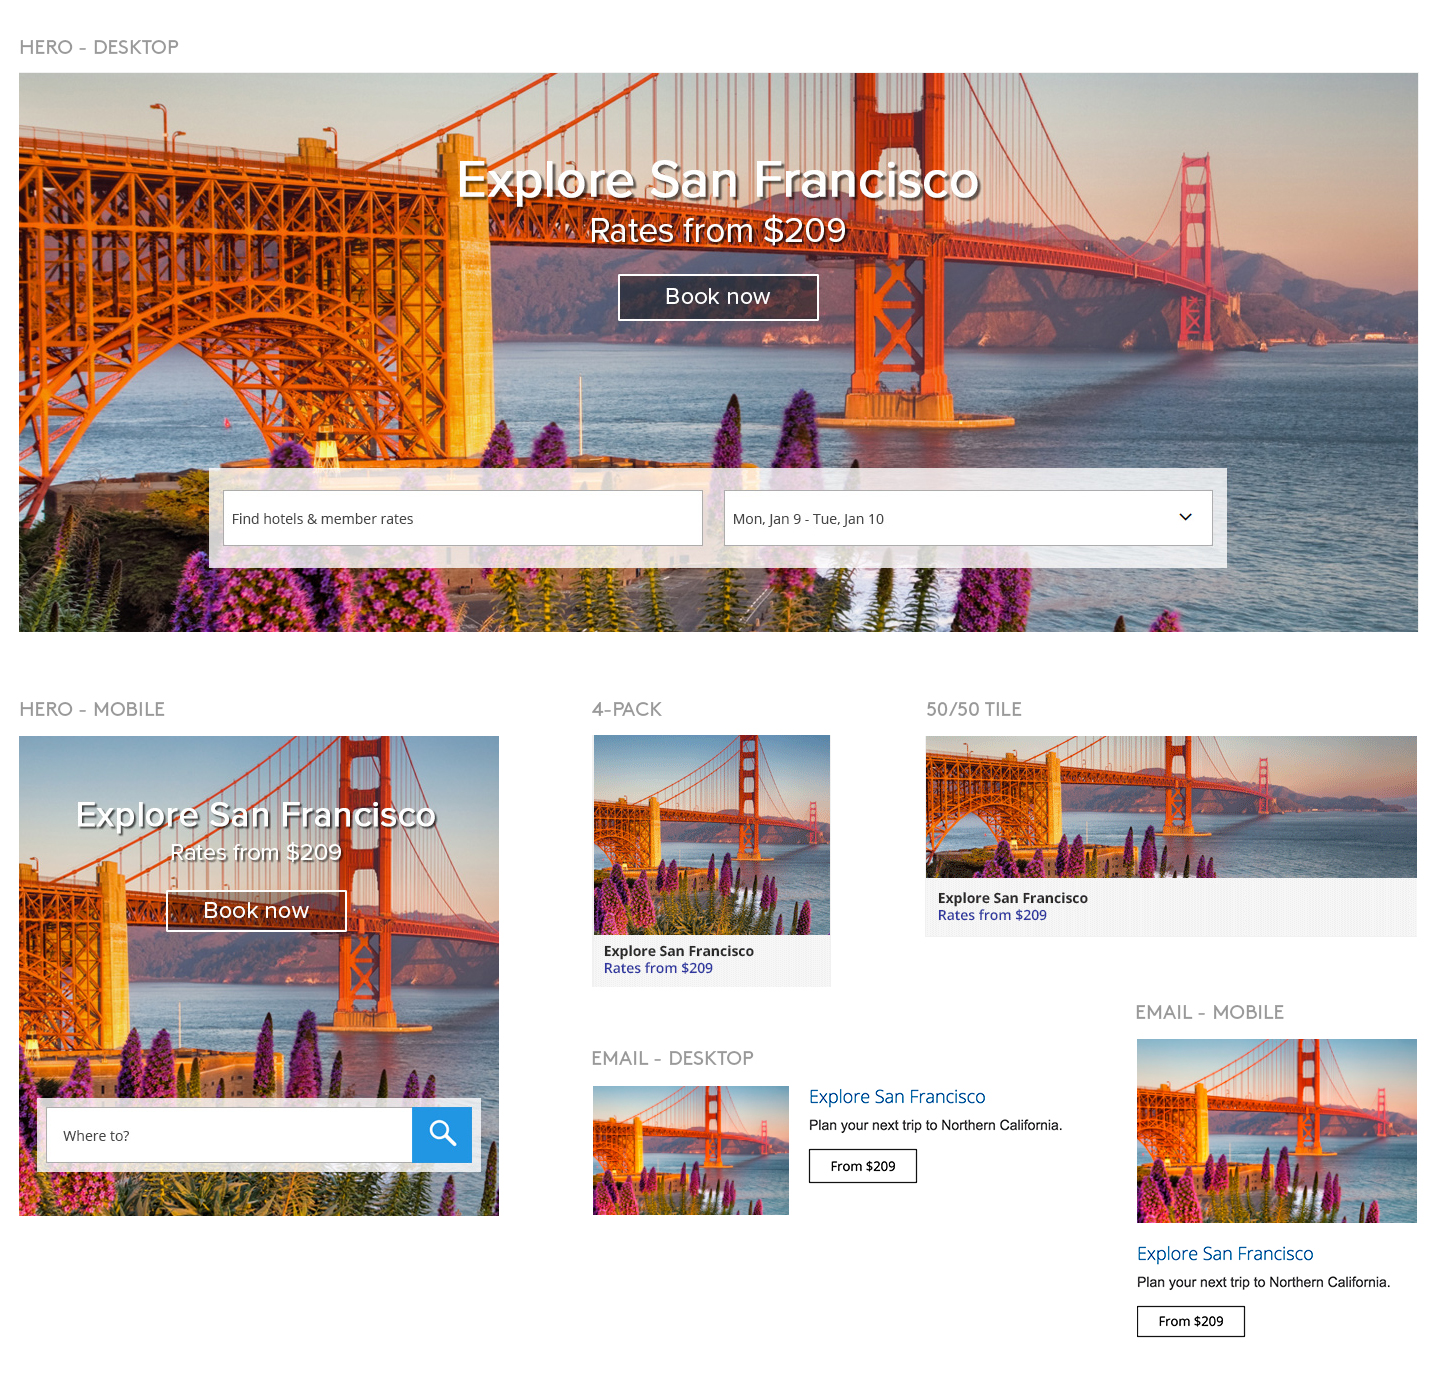Open the 4-Pack Golden Gate Bridge image

pyautogui.click(x=711, y=835)
